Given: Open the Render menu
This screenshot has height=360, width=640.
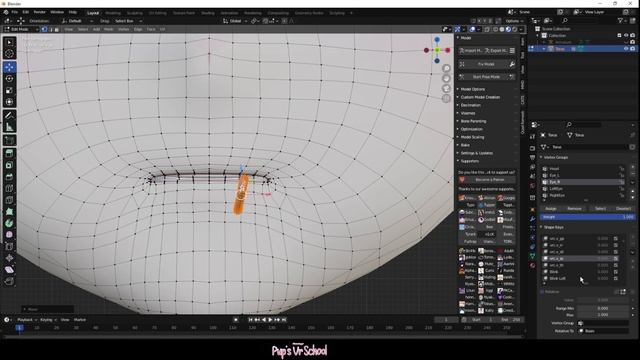Looking at the screenshot, I should (x=40, y=12).
